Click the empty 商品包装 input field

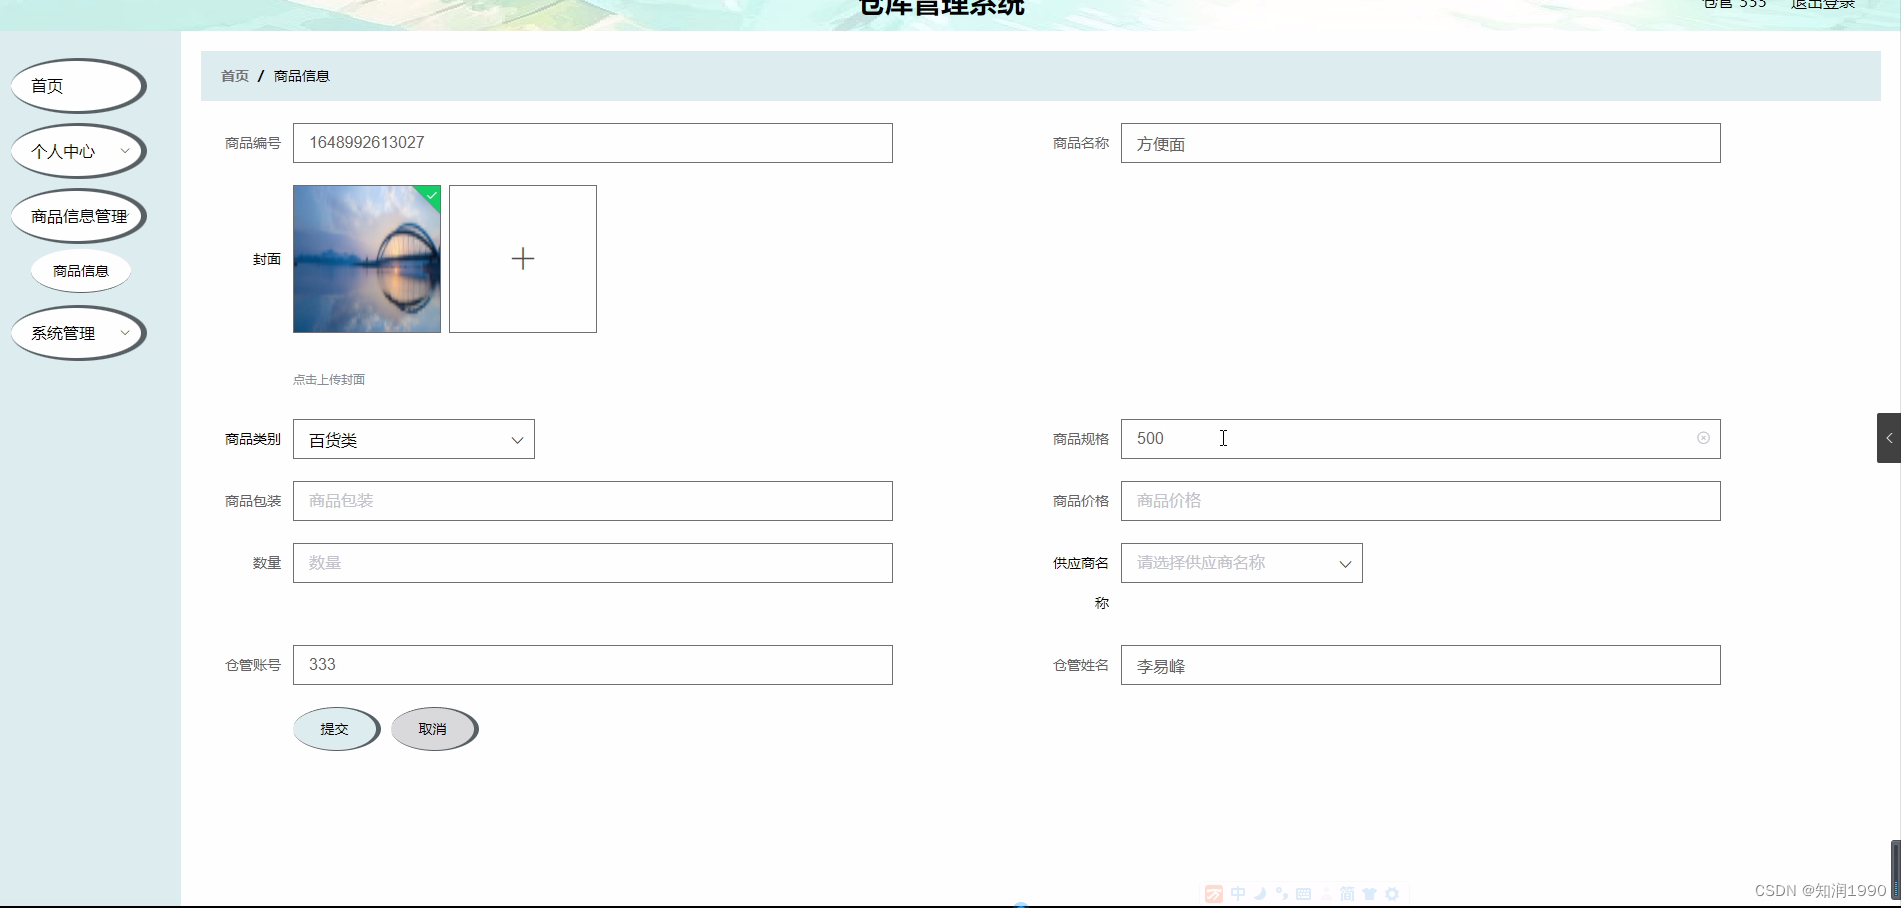pyautogui.click(x=593, y=501)
